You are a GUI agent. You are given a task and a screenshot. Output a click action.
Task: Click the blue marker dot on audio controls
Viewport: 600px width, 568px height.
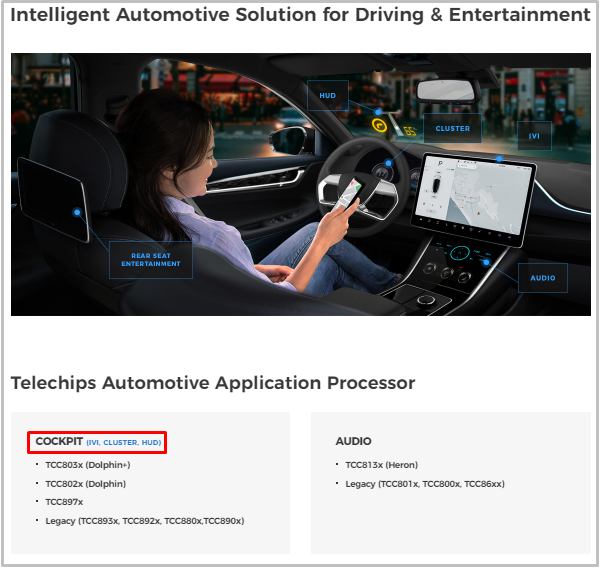pos(486,262)
